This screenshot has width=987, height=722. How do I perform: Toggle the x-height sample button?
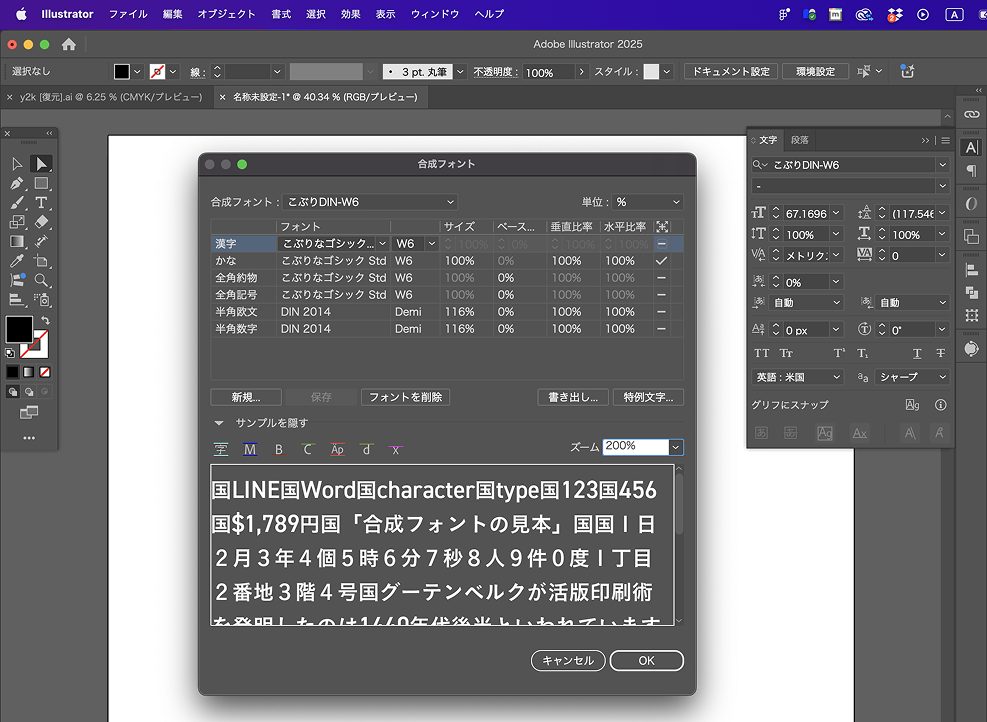[x=395, y=449]
